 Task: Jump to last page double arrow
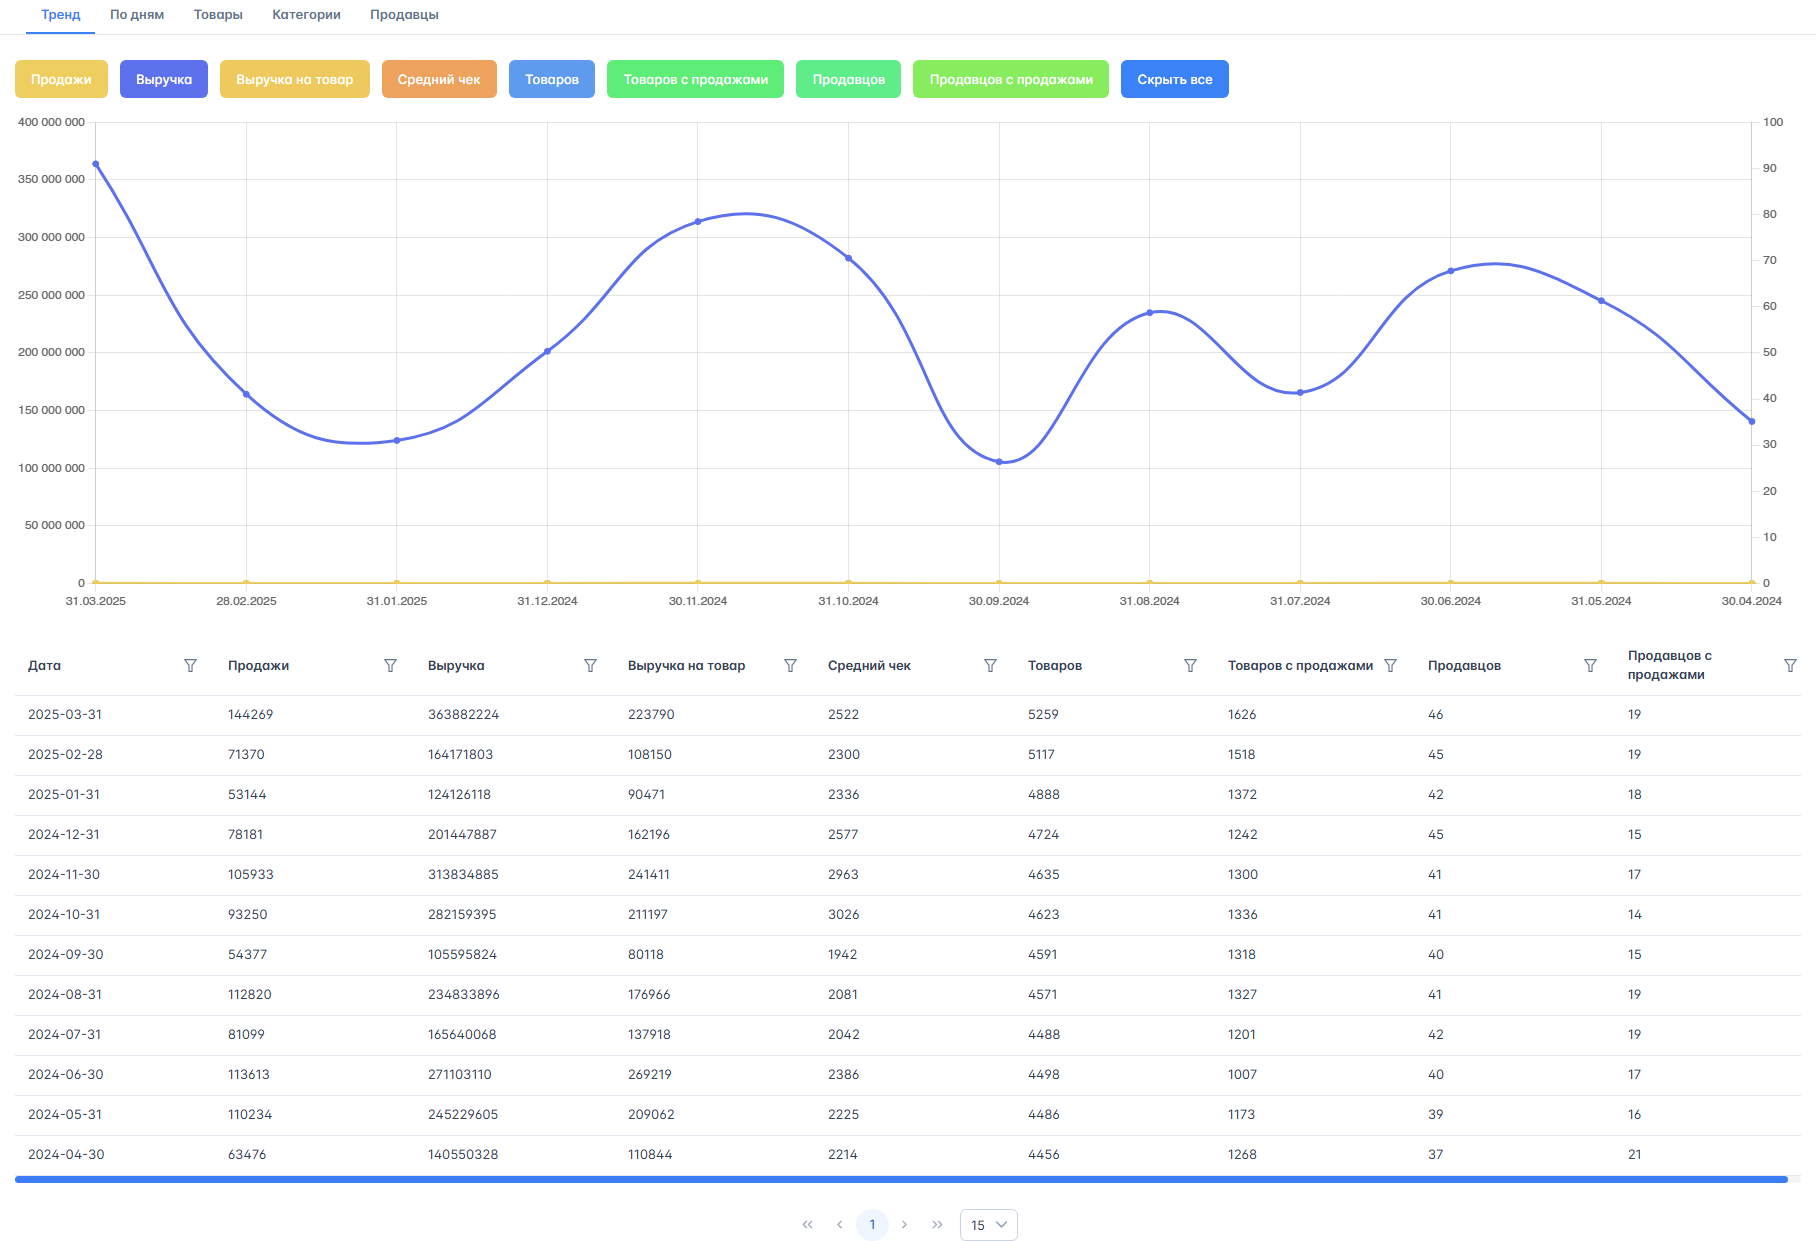[937, 1225]
